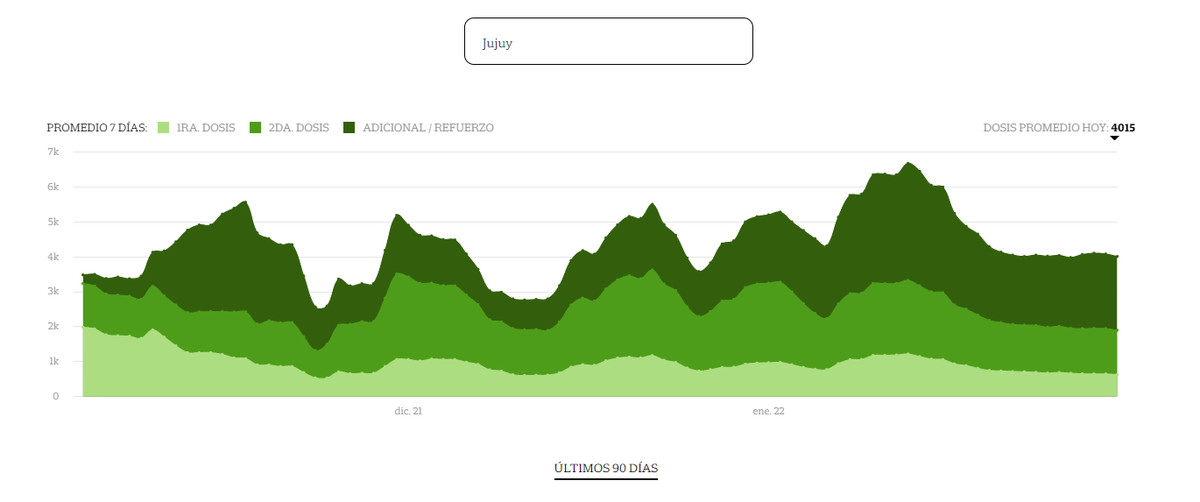The height and width of the screenshot is (502, 1200).
Task: Click the DOSIS PROMEDIO HOY label
Action: click(x=1045, y=128)
